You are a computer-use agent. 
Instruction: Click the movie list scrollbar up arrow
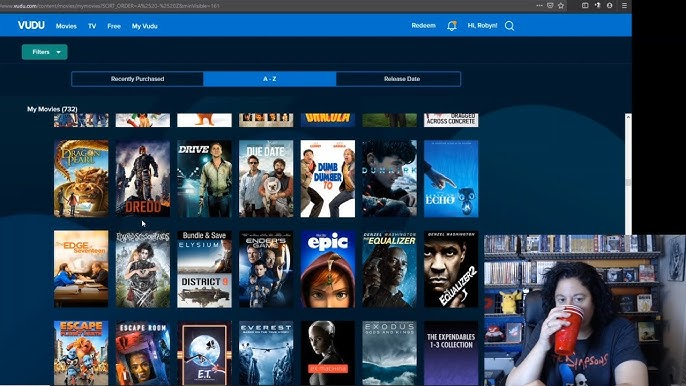pyautogui.click(x=628, y=117)
